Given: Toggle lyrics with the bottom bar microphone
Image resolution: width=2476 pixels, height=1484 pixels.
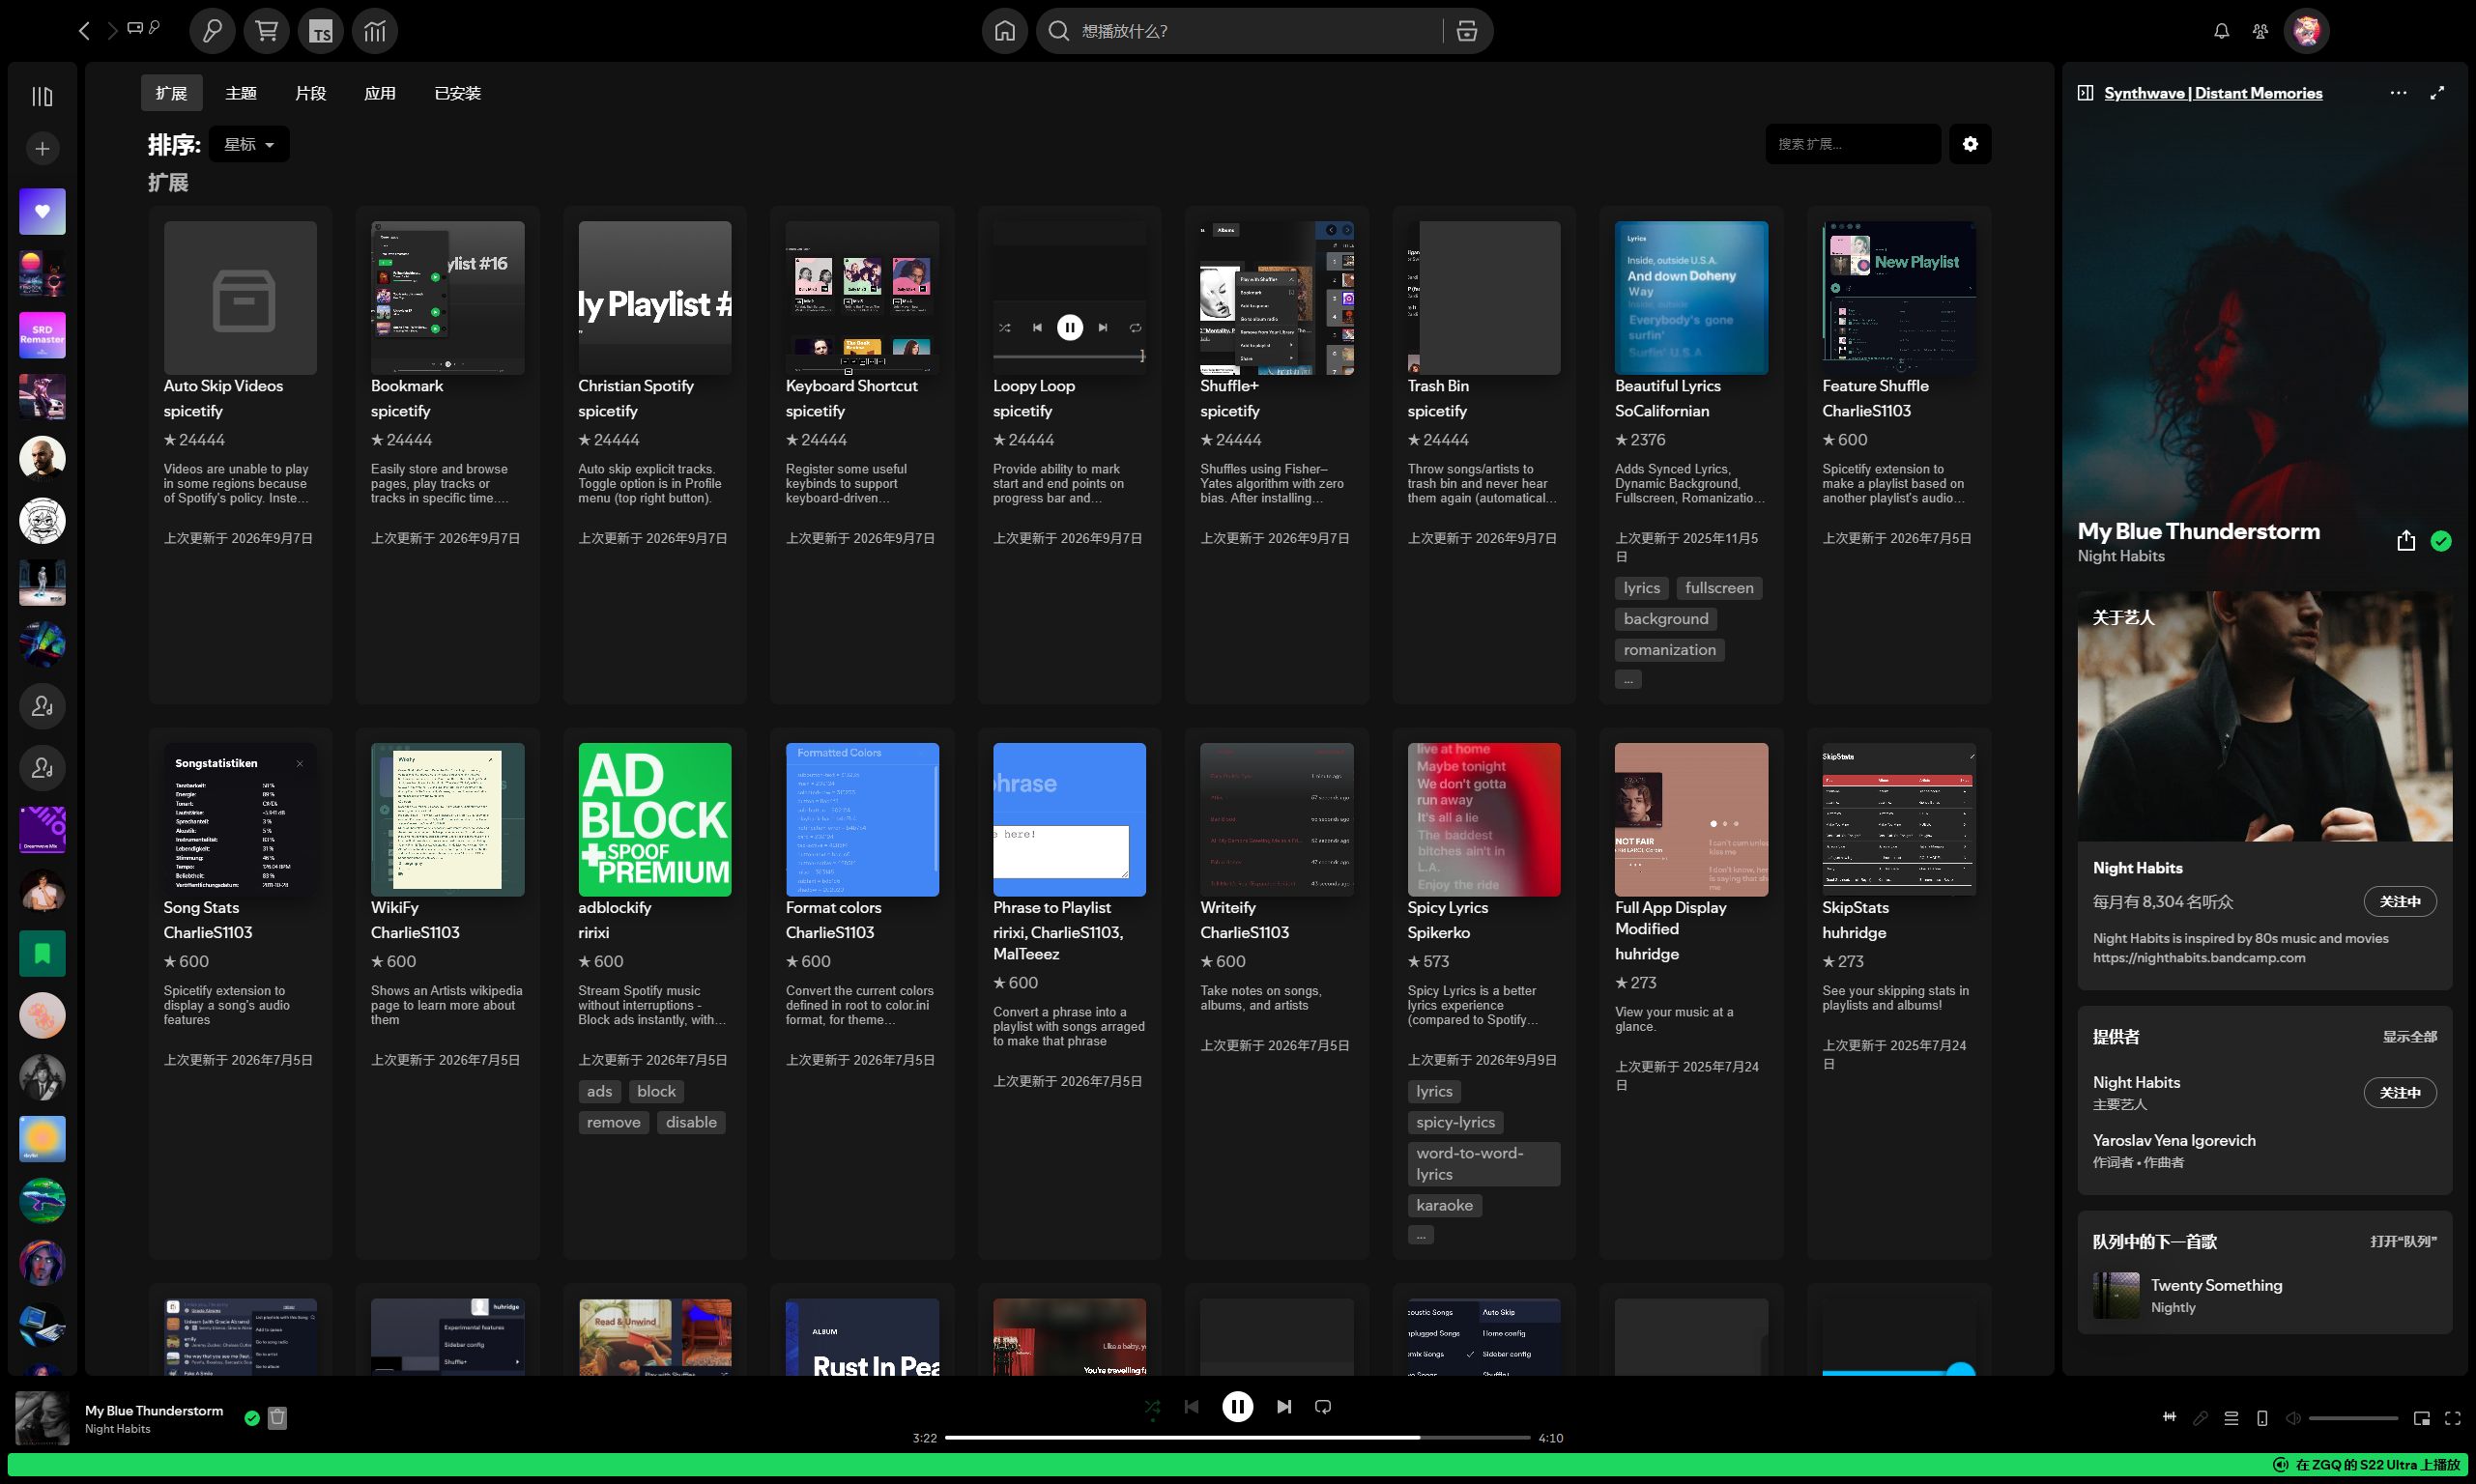Looking at the screenshot, I should click(x=2200, y=1418).
